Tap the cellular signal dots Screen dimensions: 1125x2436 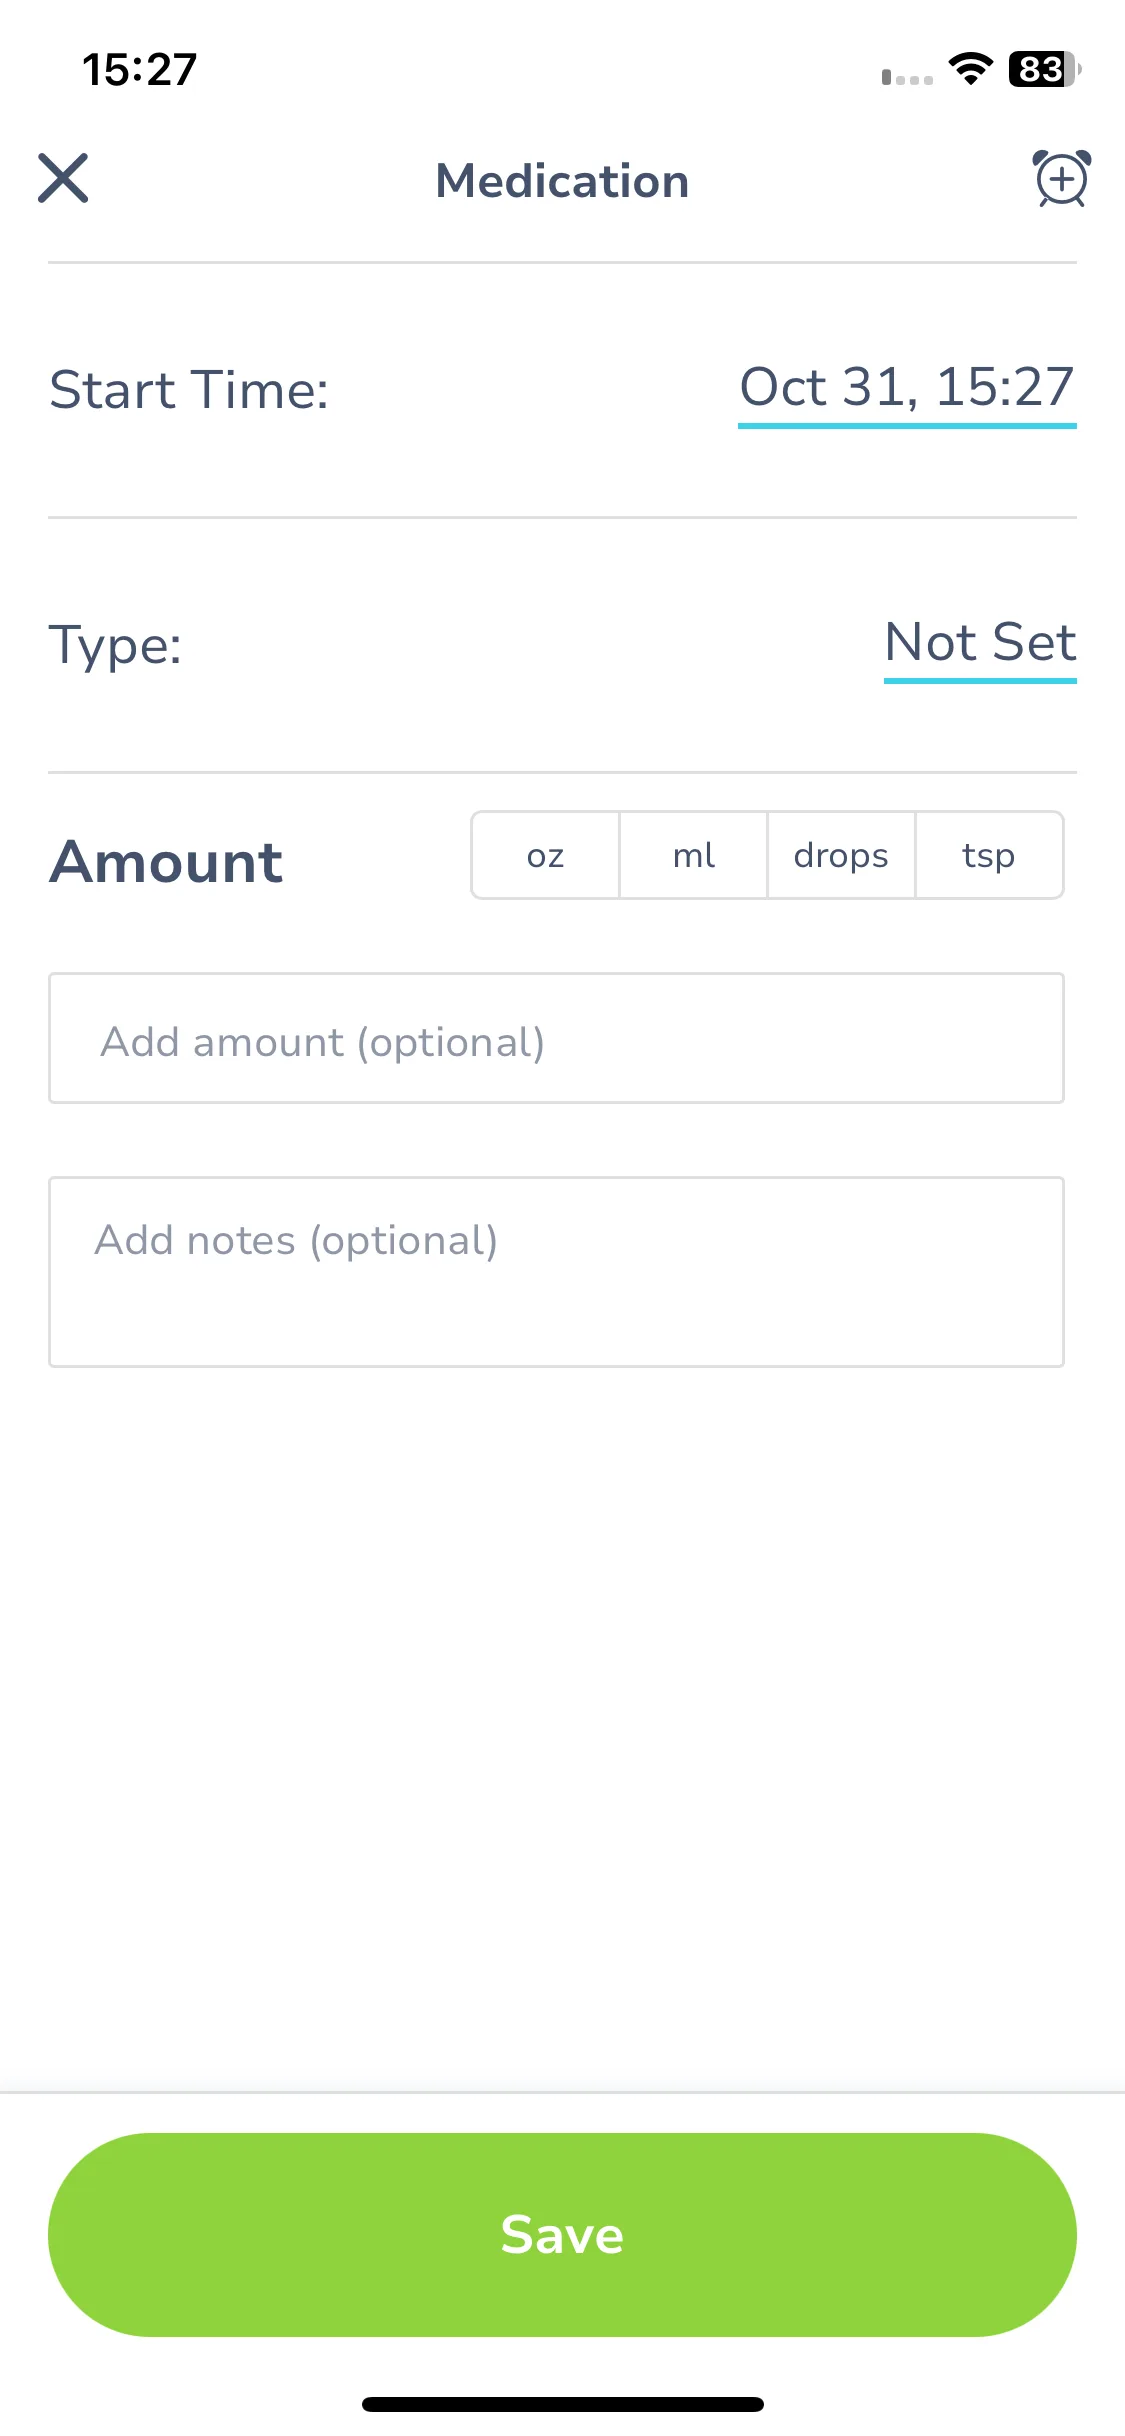point(907,77)
